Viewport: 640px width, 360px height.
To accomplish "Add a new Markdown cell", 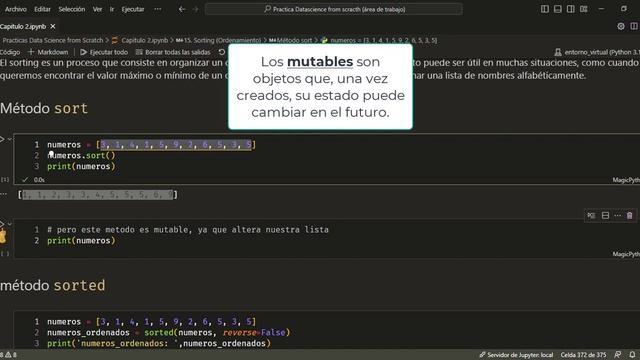I will click(x=48, y=52).
